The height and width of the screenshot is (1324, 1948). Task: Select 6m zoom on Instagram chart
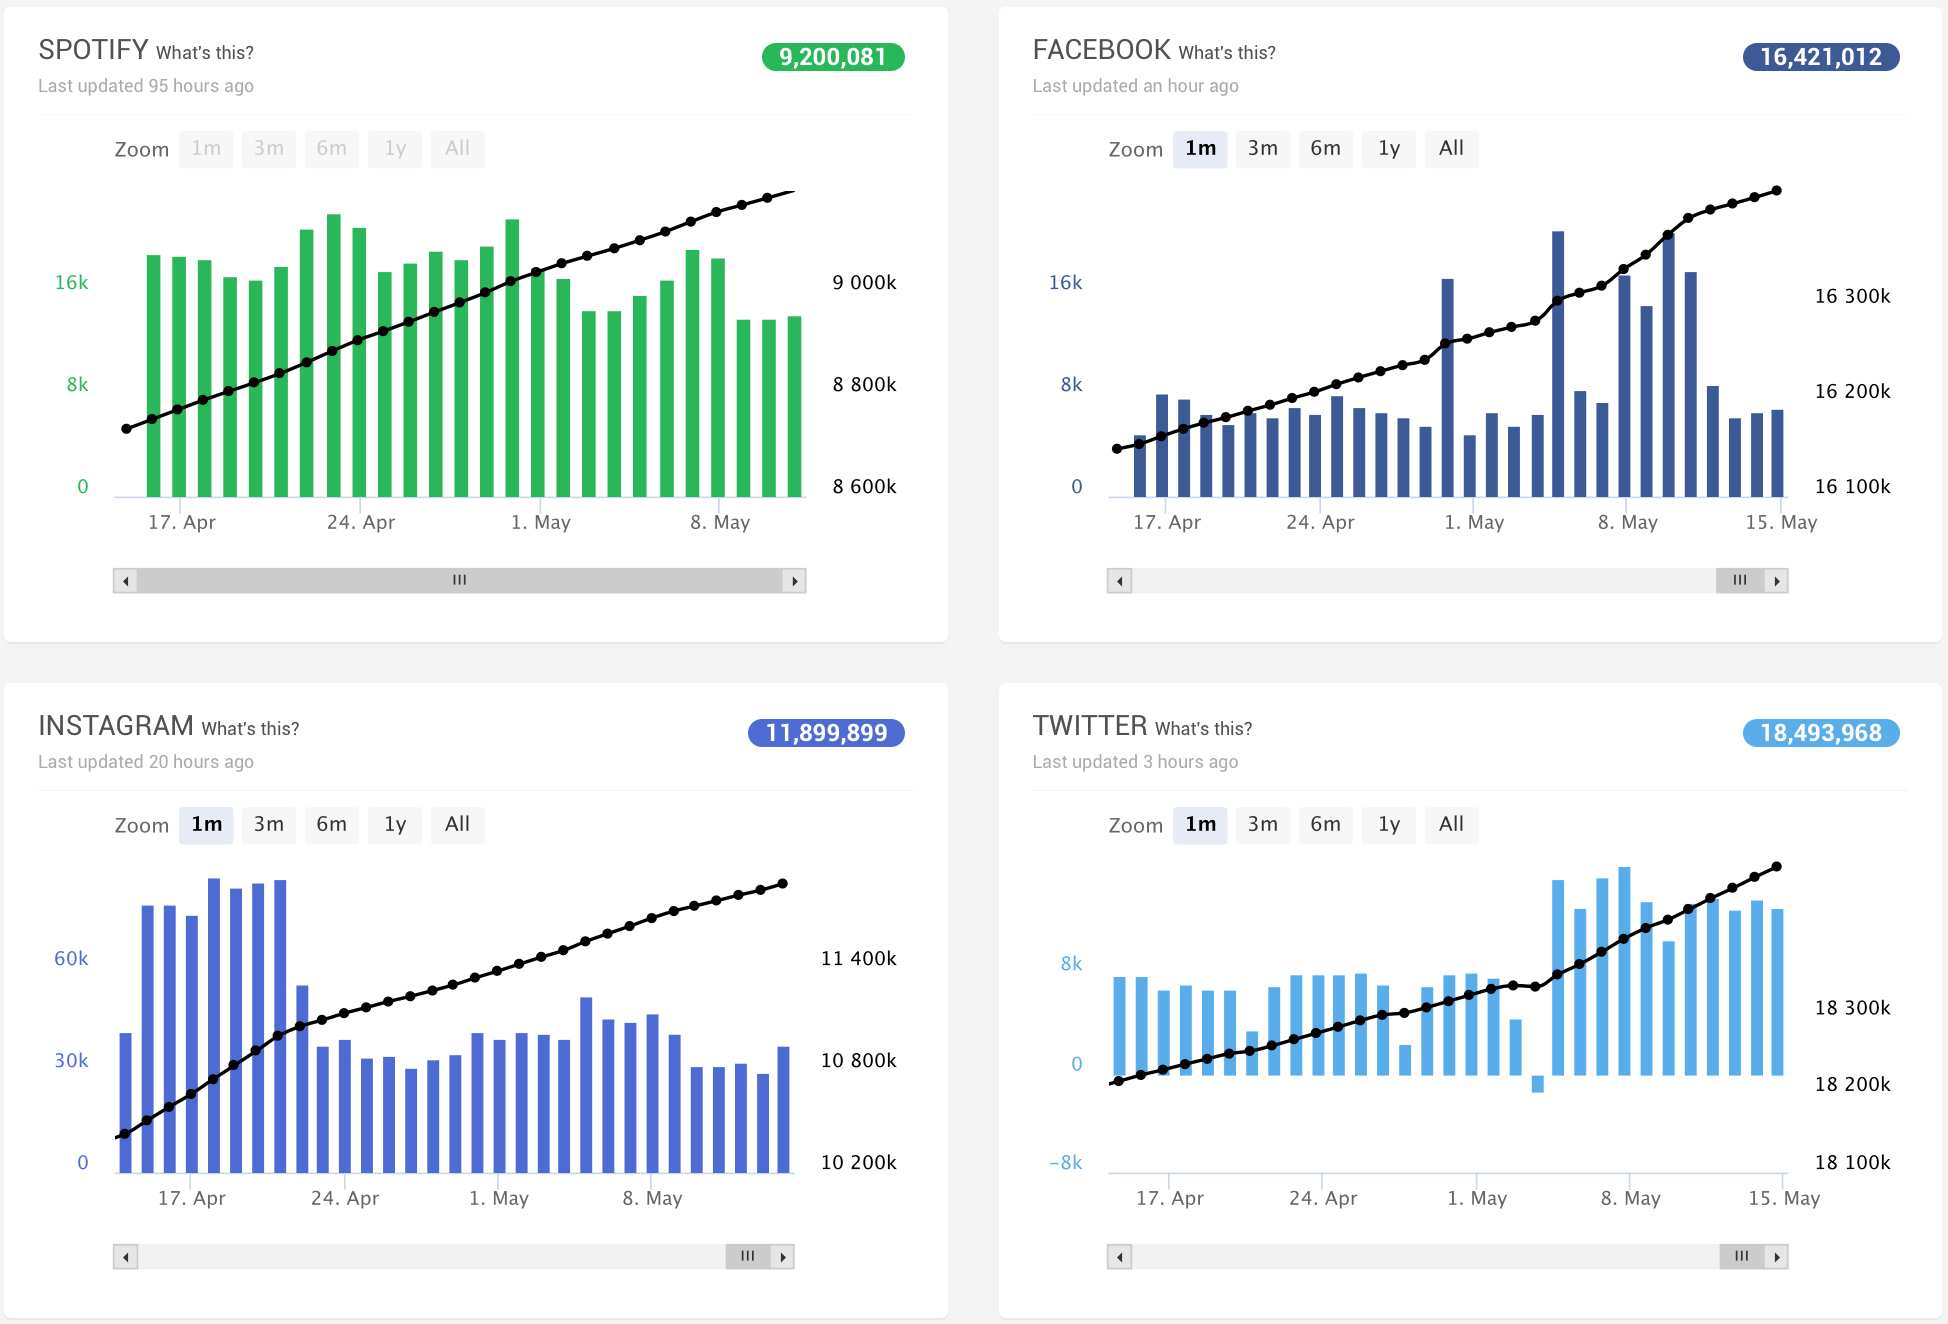[x=331, y=825]
